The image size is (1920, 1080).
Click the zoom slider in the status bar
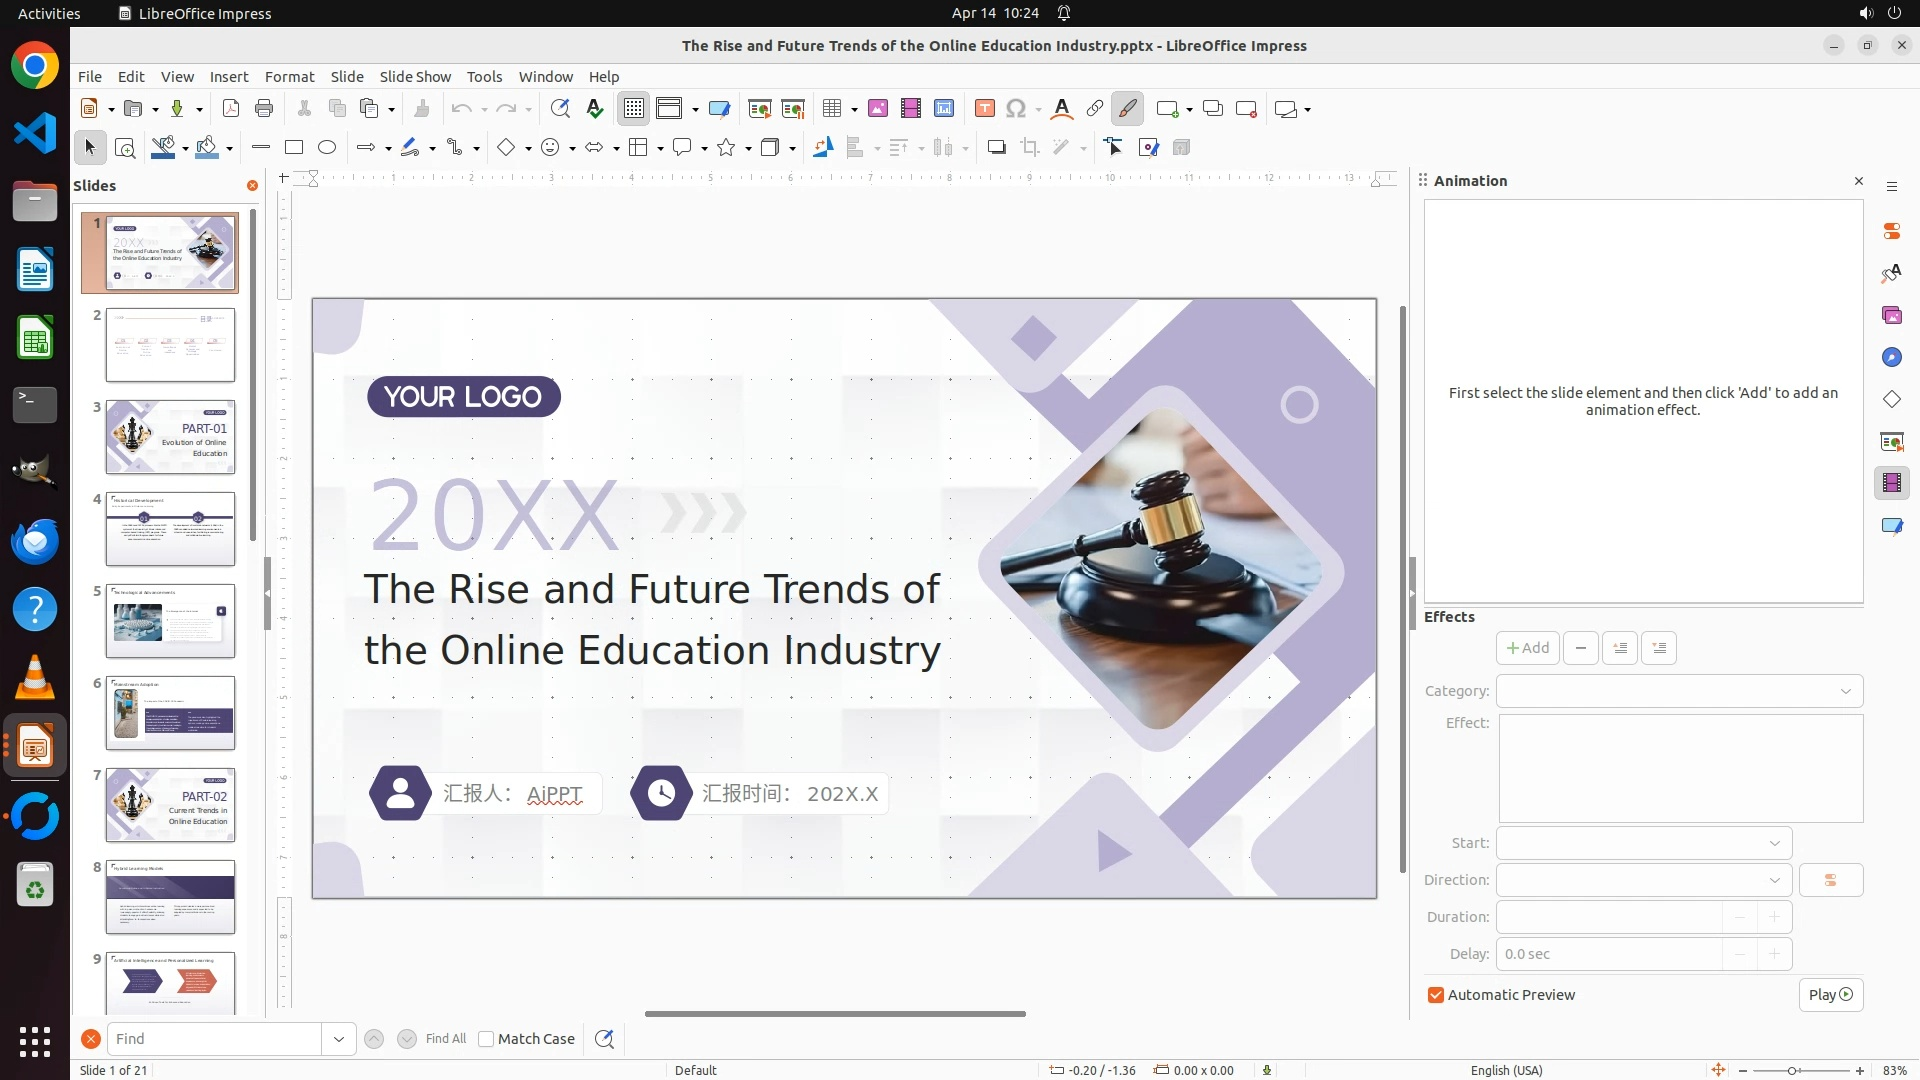[1790, 1071]
